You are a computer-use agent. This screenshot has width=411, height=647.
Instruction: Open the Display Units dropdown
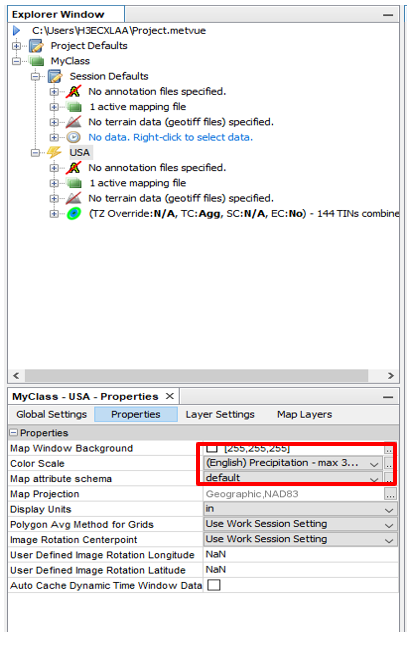pyautogui.click(x=388, y=510)
